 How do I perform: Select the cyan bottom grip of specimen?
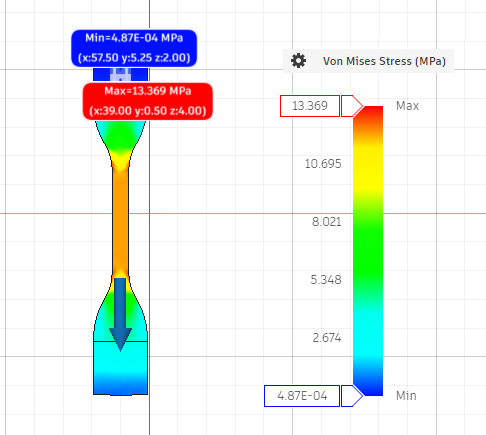120,368
